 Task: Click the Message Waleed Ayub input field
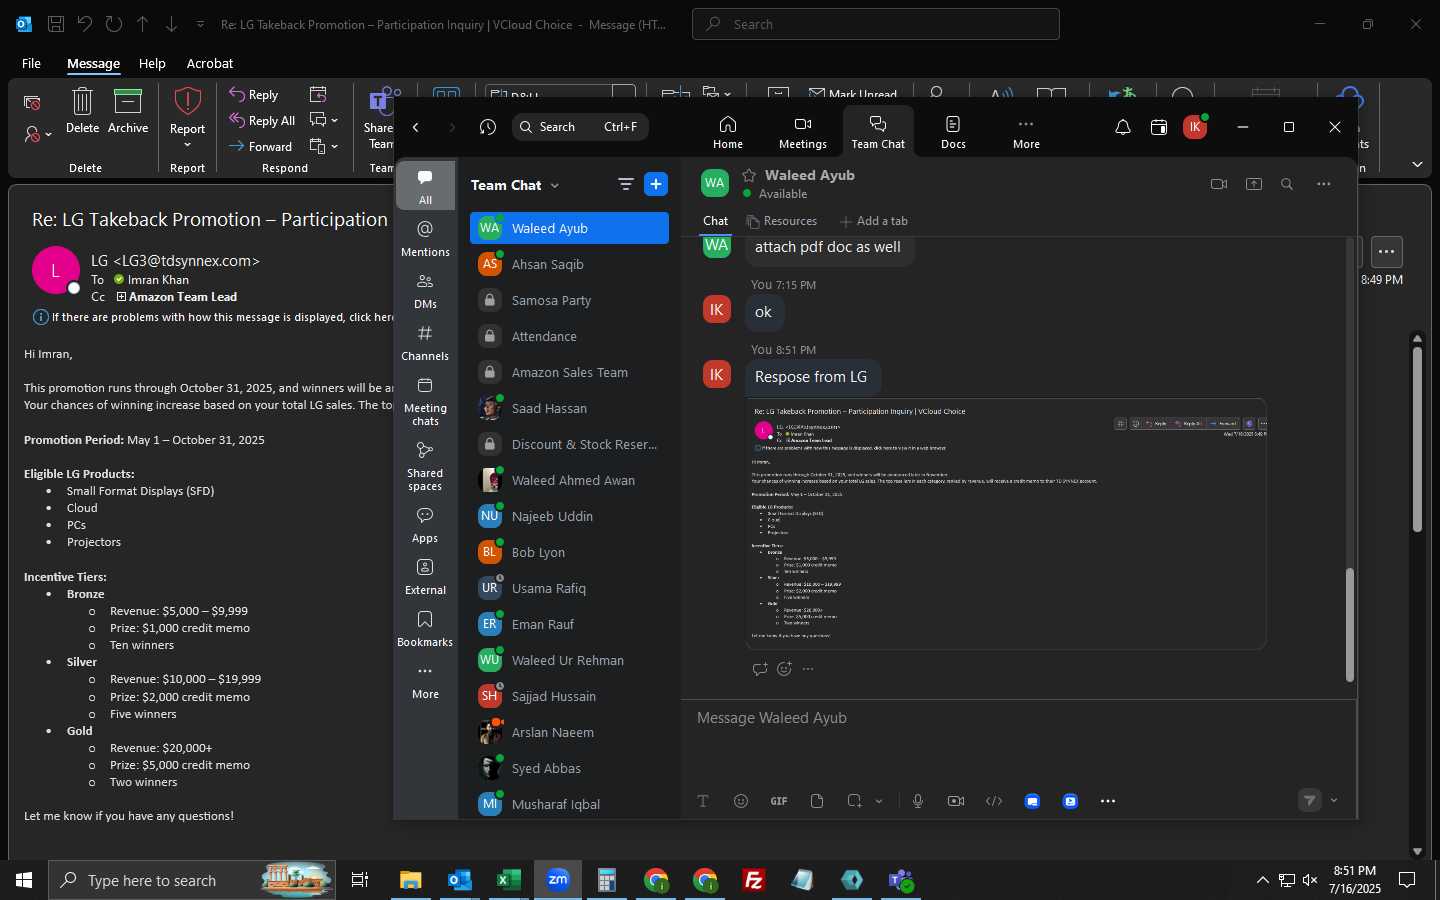(x=1018, y=718)
